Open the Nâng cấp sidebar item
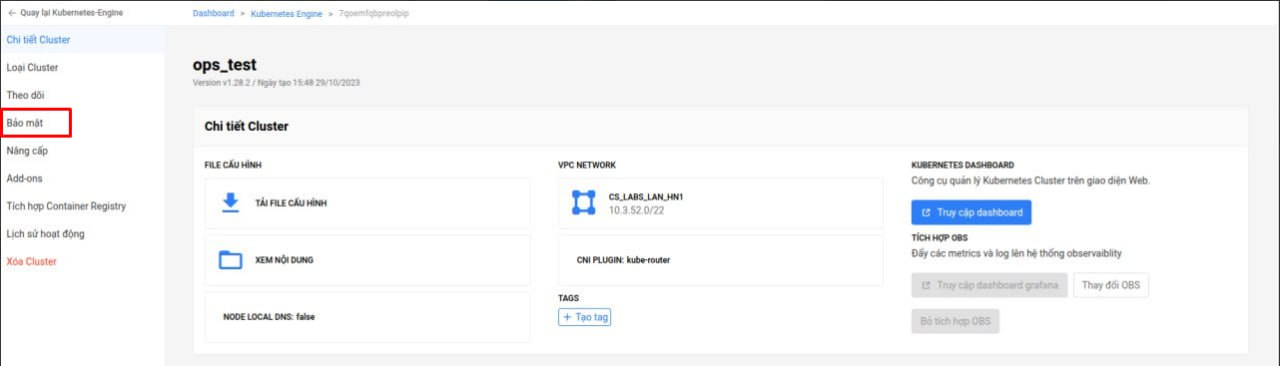 27,151
